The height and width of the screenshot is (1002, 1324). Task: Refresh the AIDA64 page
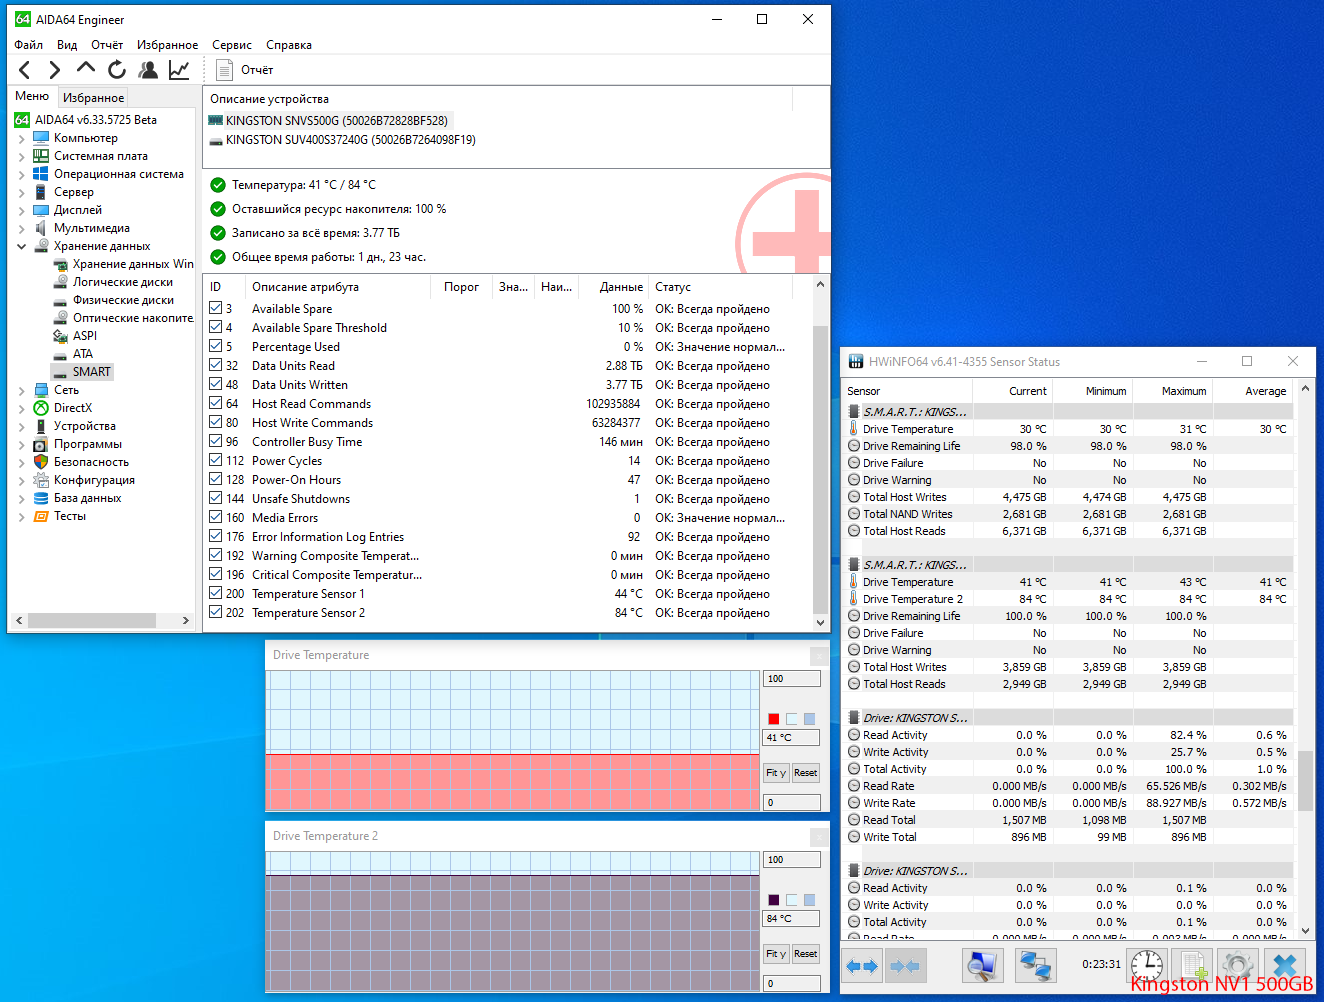click(117, 69)
